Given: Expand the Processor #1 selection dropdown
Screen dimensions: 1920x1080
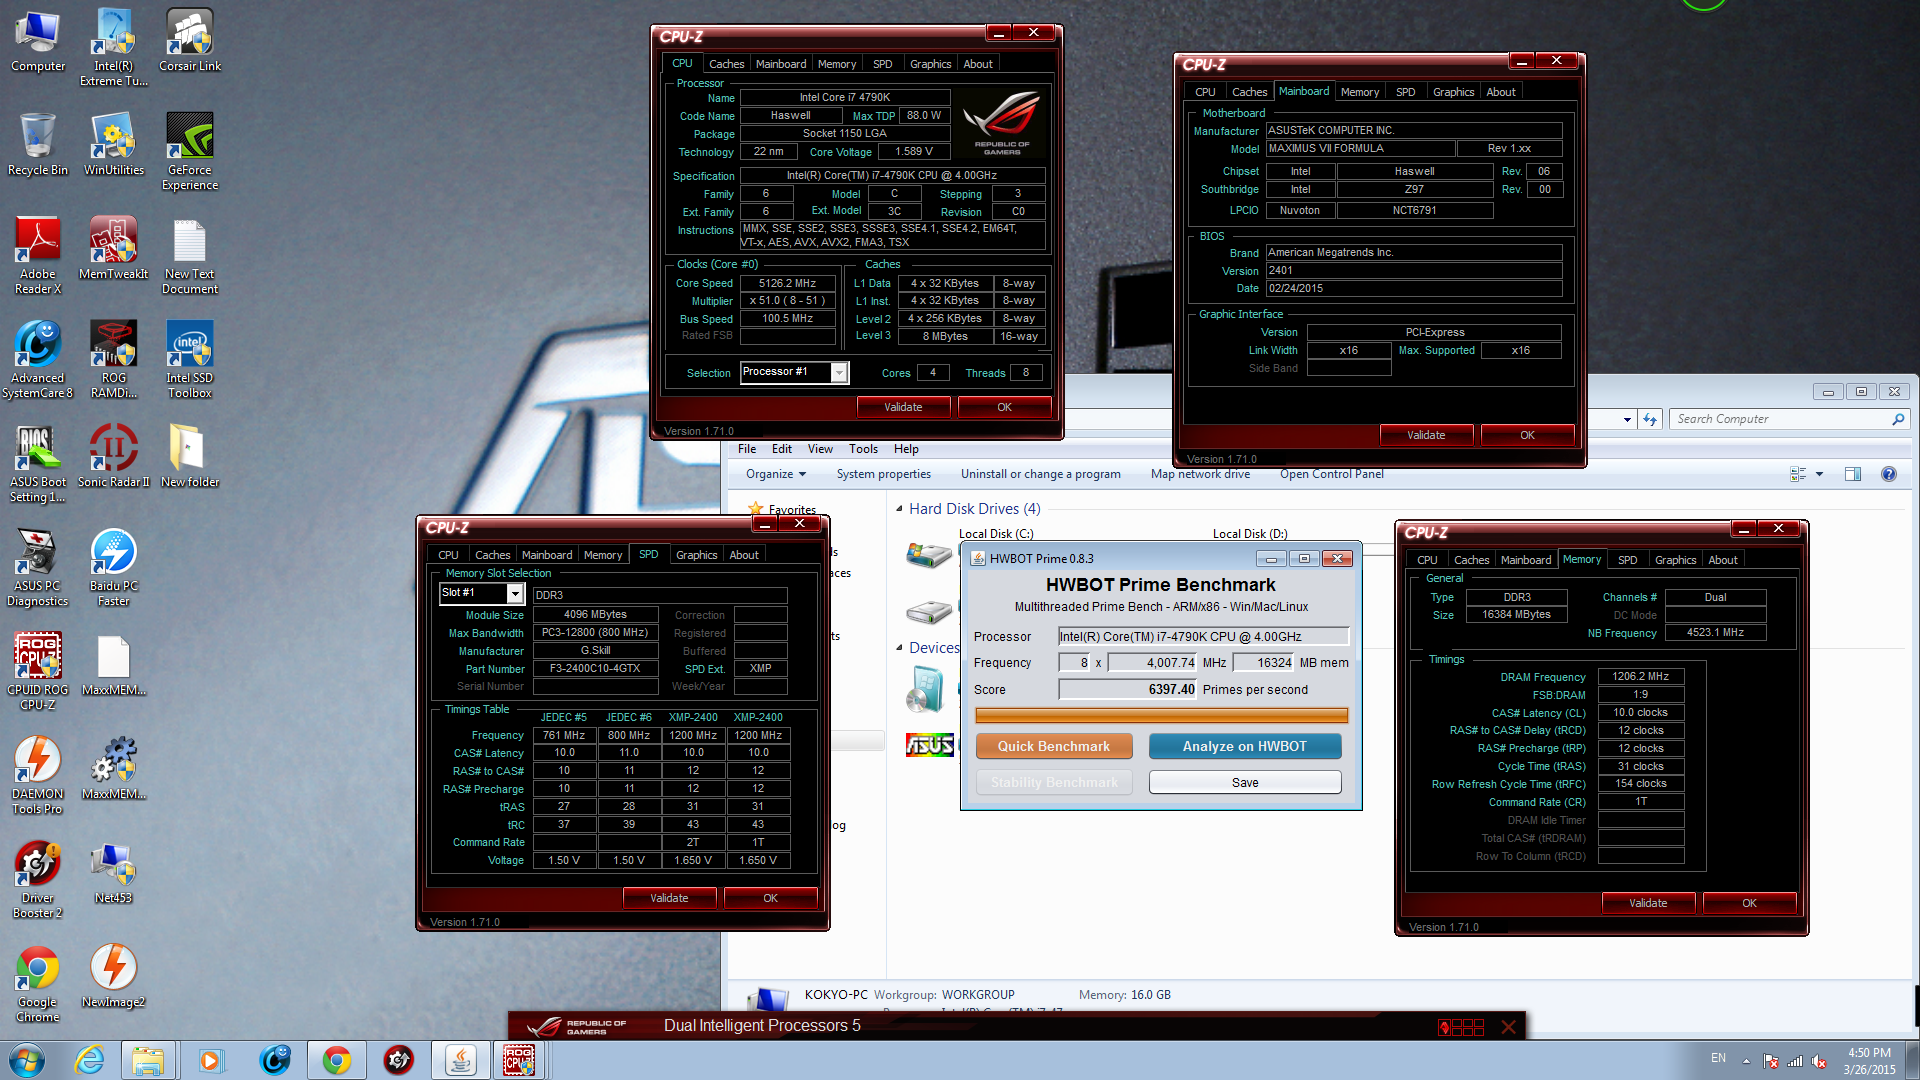Looking at the screenshot, I should coord(840,372).
